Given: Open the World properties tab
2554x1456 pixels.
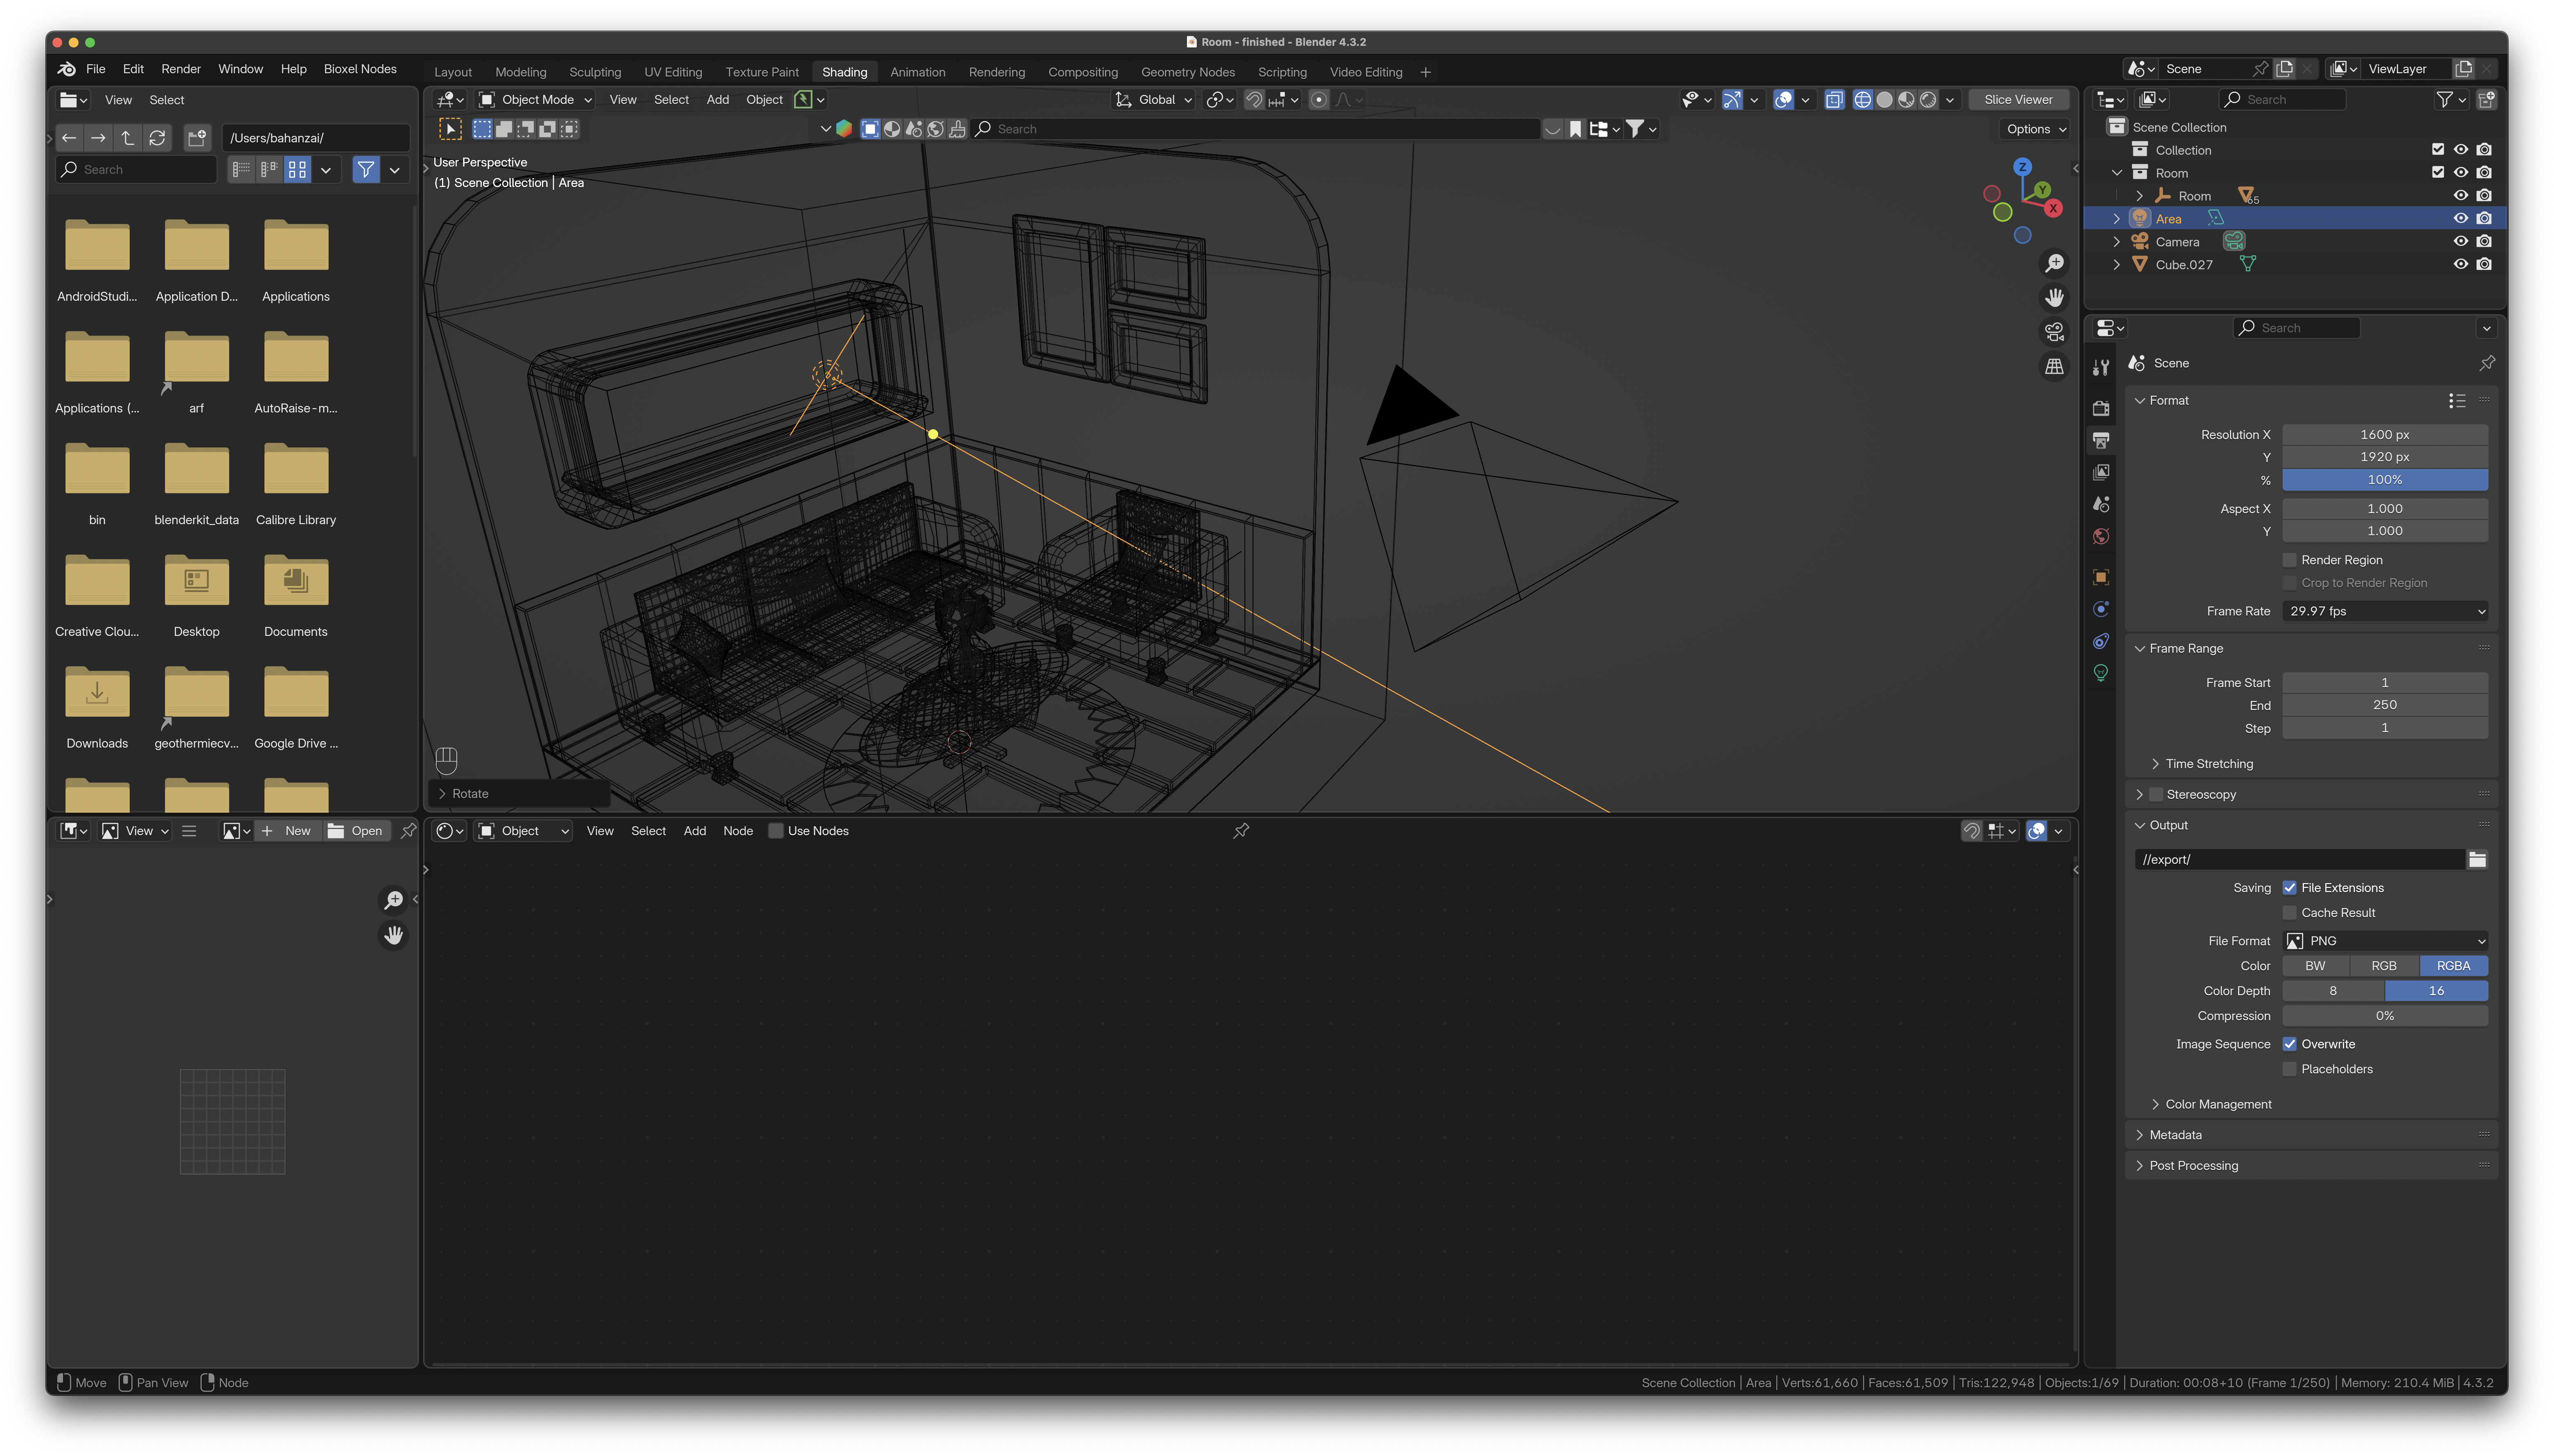Looking at the screenshot, I should [2101, 537].
